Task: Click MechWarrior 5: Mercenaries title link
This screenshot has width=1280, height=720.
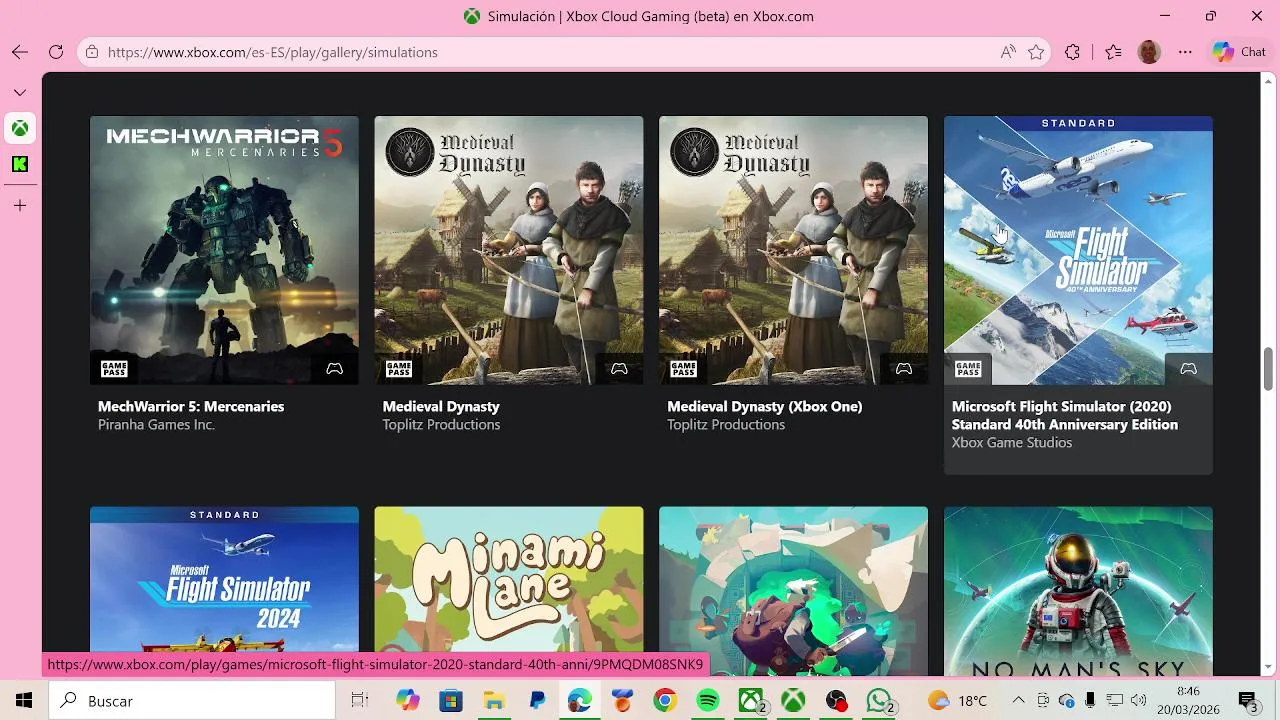Action: pos(191,406)
